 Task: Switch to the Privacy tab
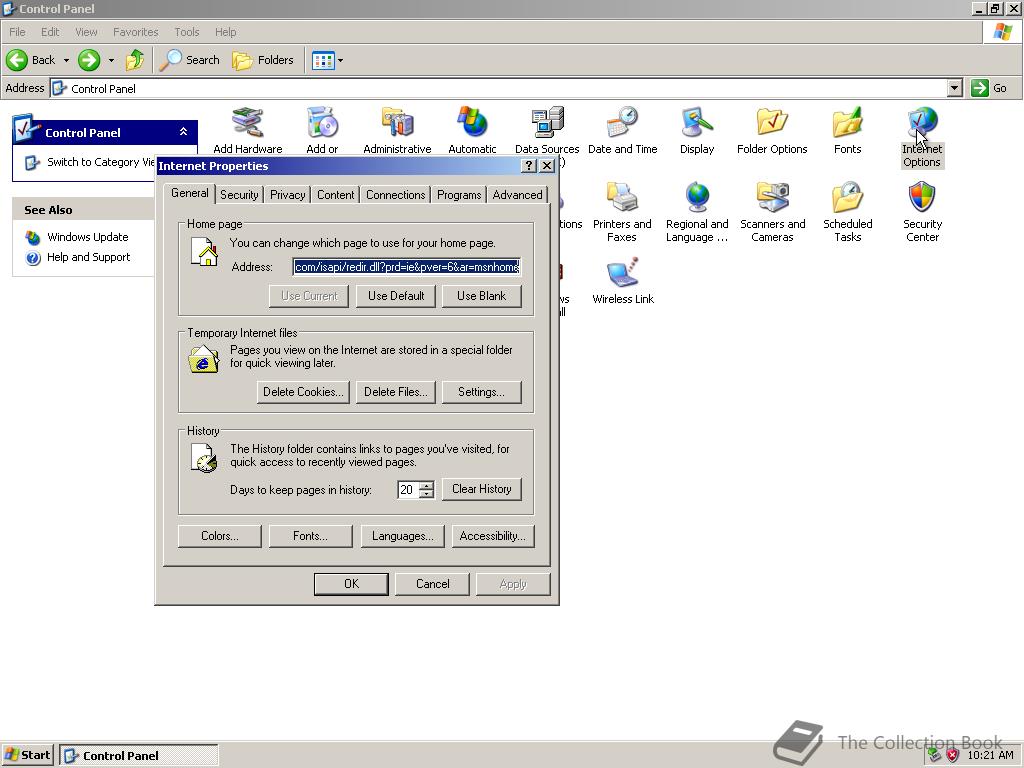(287, 195)
